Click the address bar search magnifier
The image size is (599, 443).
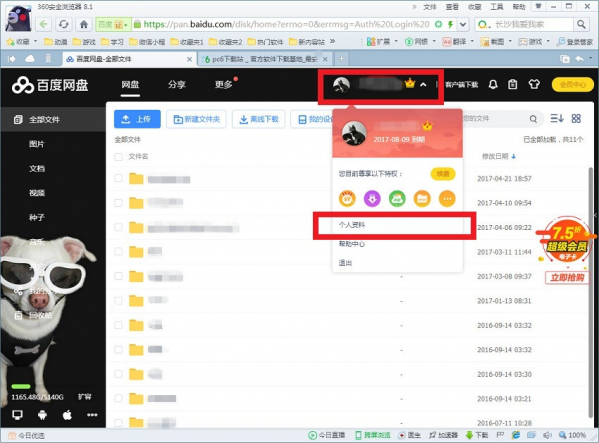tap(581, 24)
